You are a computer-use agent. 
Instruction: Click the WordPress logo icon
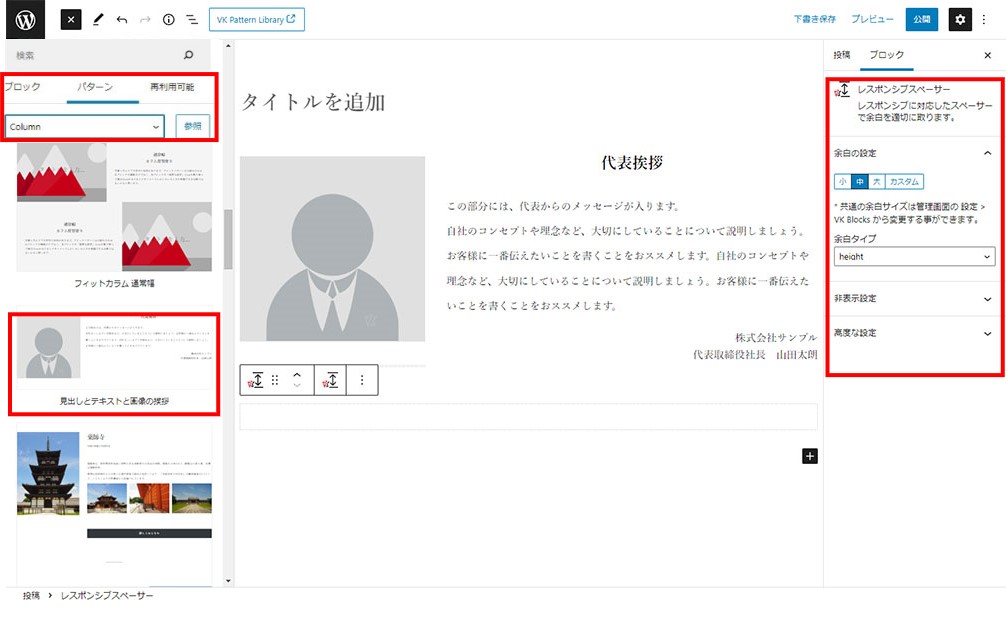pyautogui.click(x=25, y=20)
